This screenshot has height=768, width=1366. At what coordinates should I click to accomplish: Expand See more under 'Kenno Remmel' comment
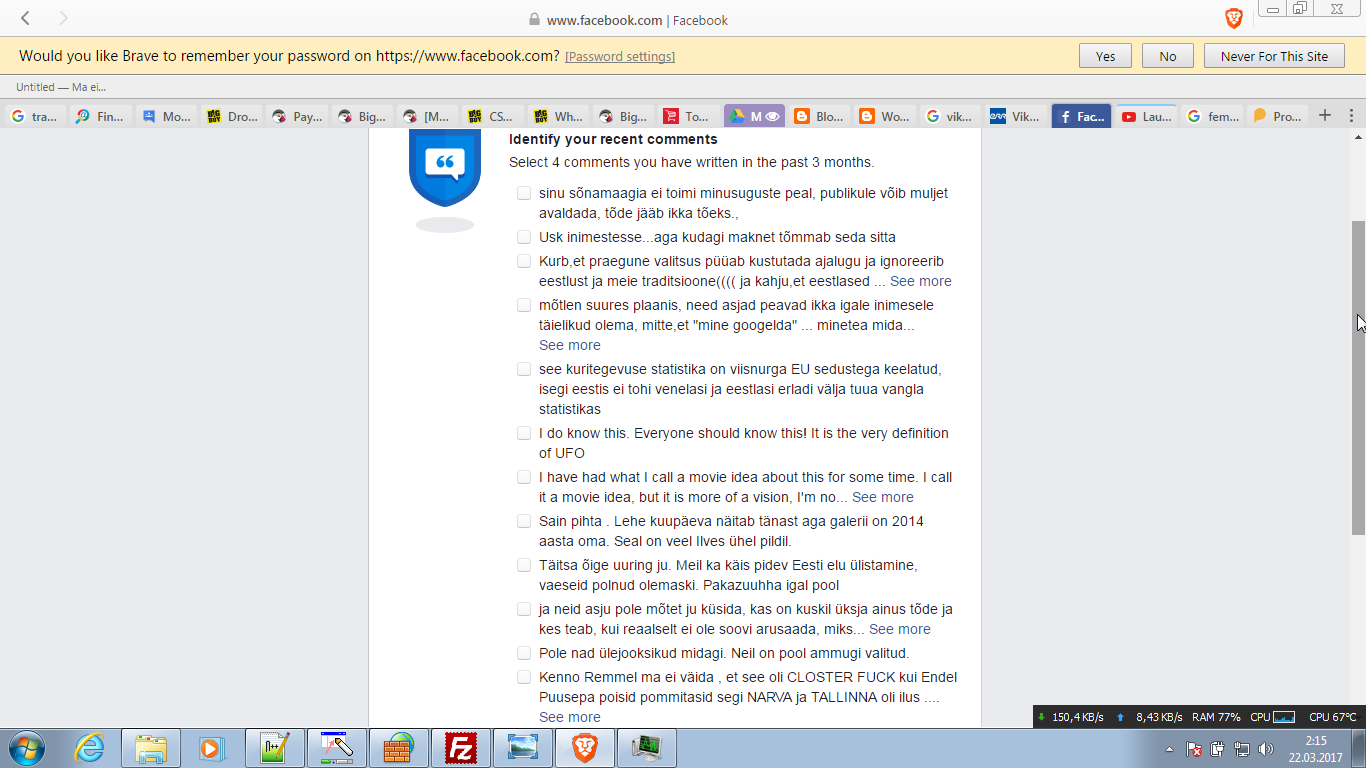tap(570, 717)
